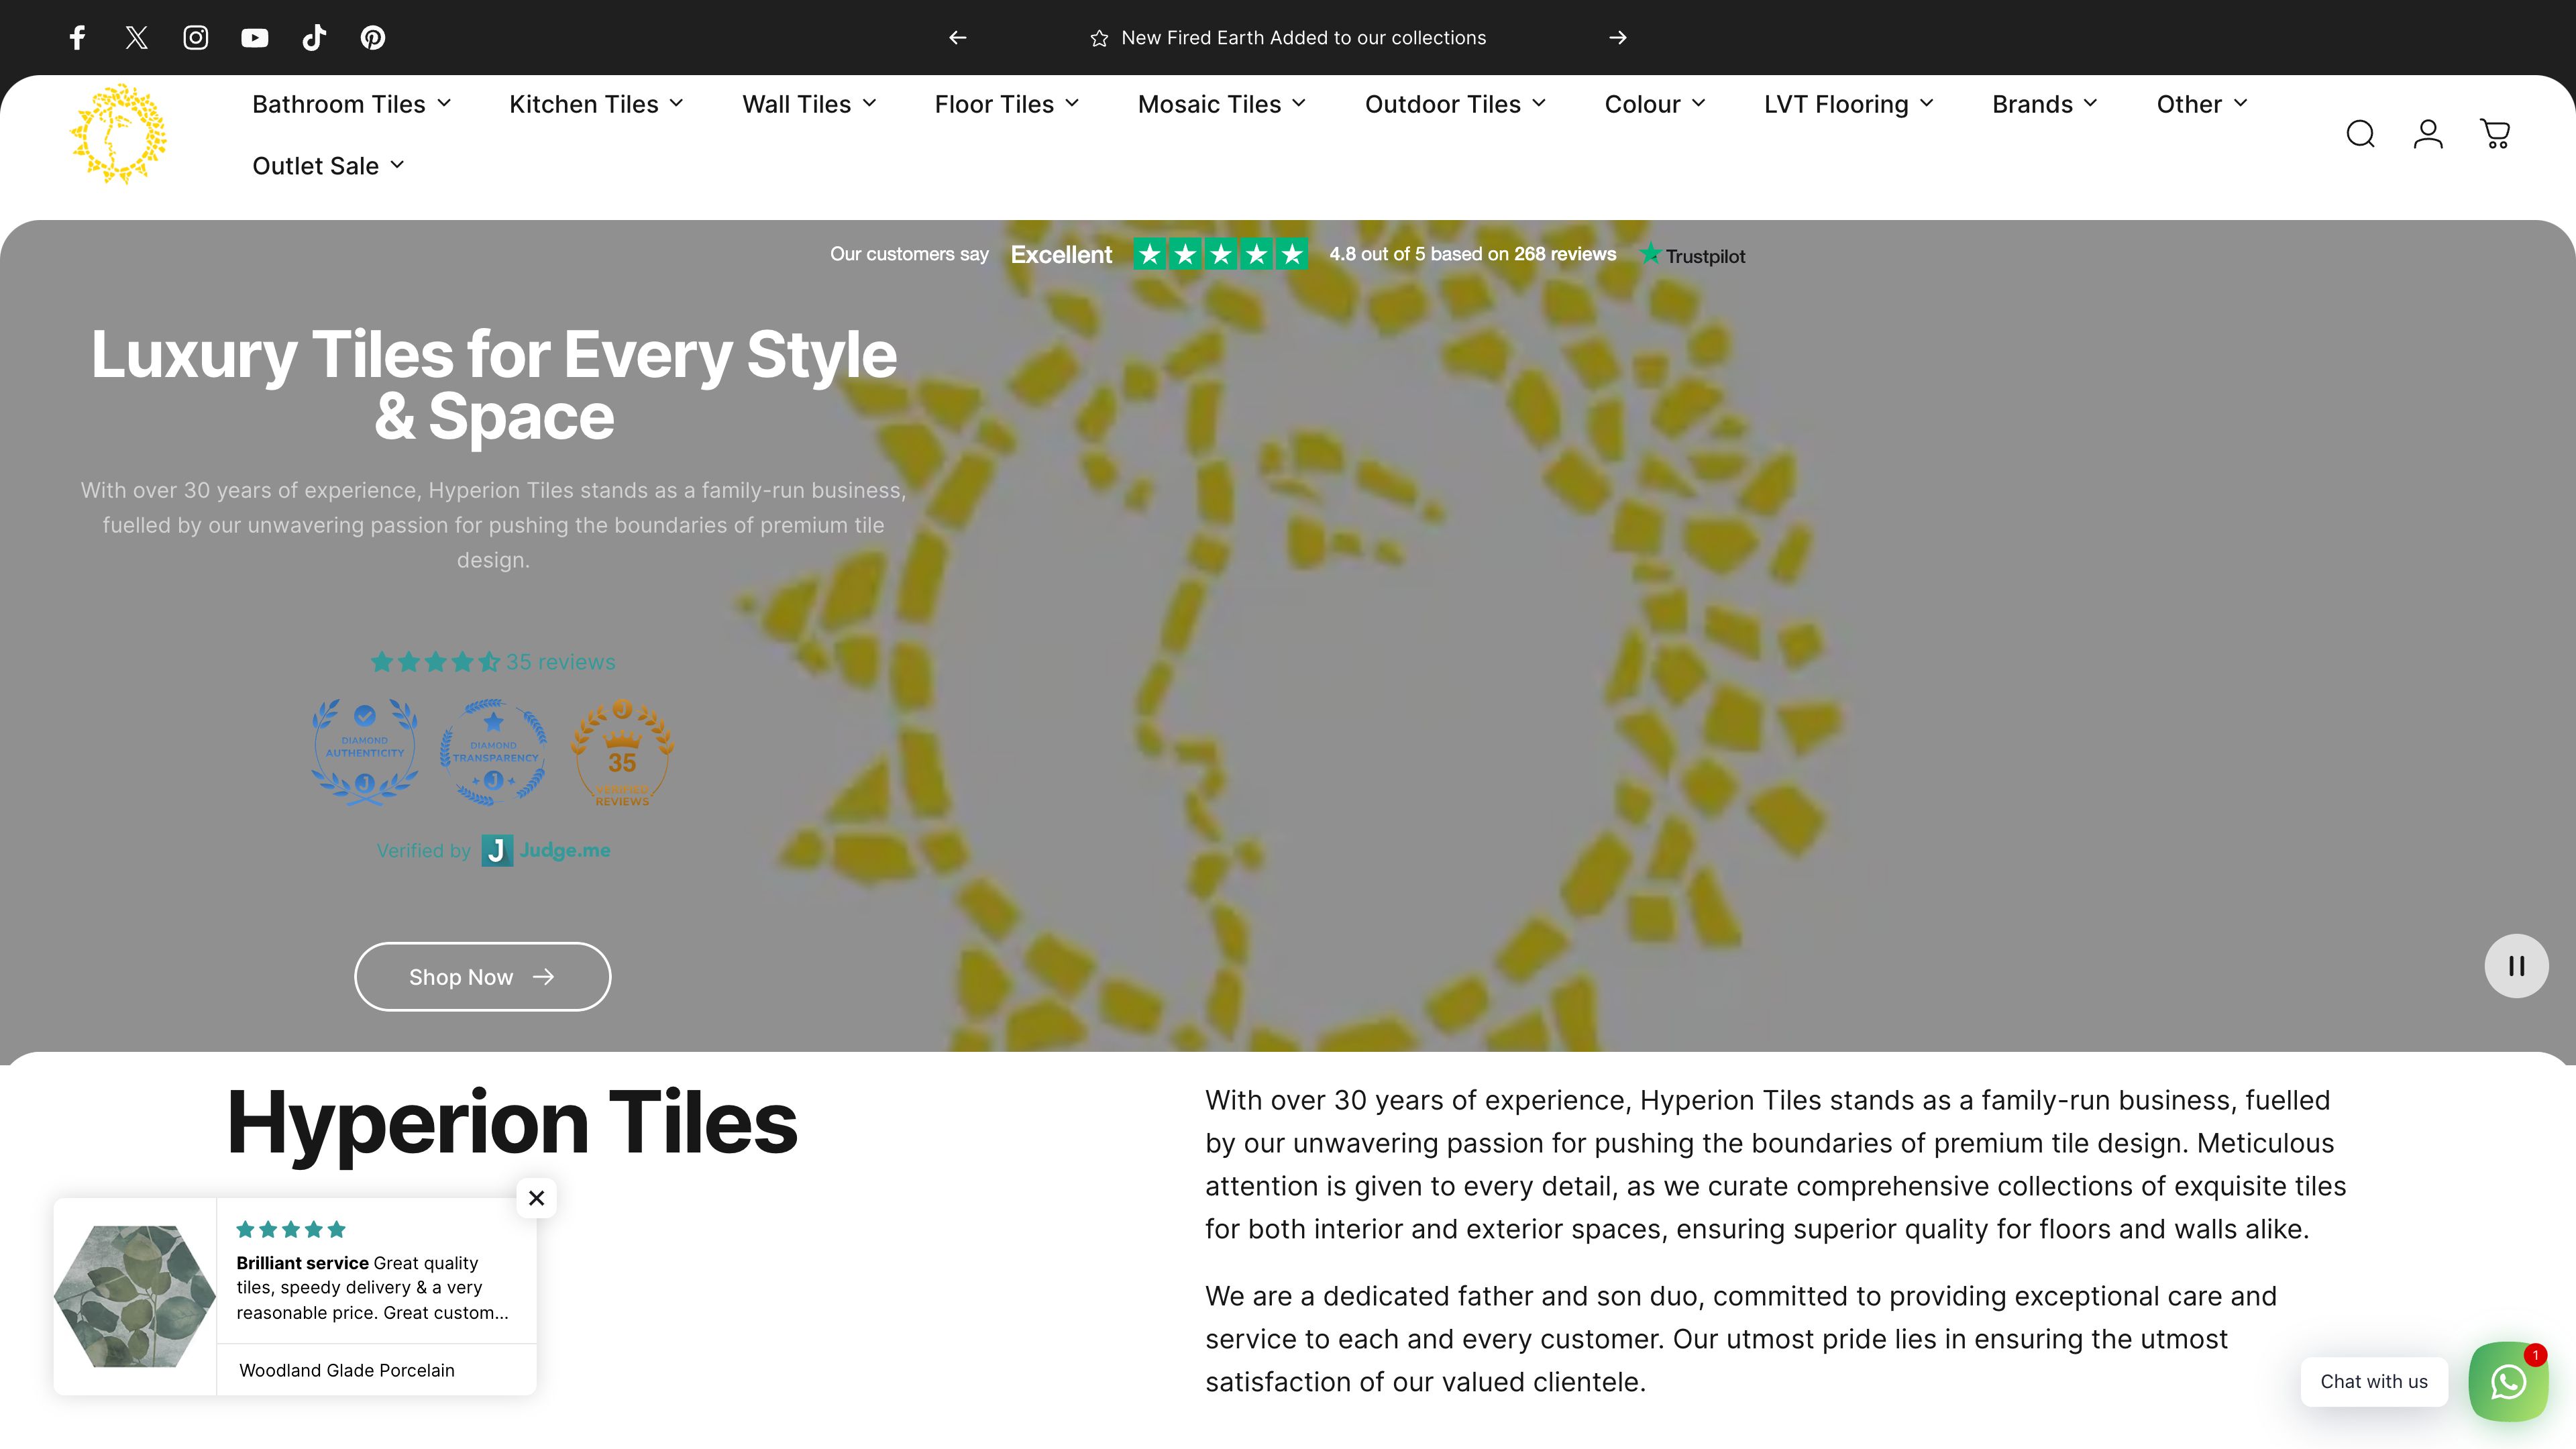Click the Woodland Glade Porcelain review thumbnail
The width and height of the screenshot is (2576, 1449).
(x=134, y=1296)
